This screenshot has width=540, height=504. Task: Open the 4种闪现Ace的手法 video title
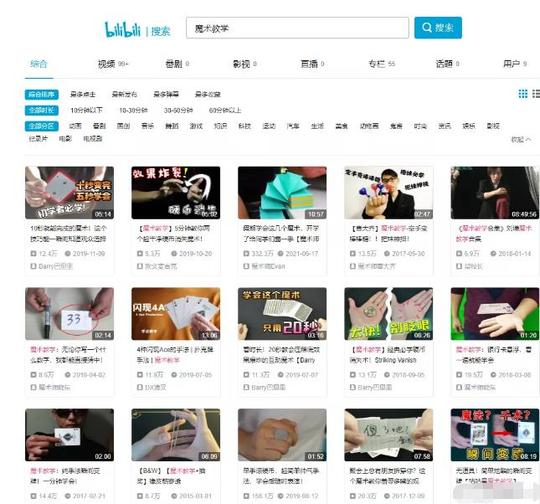click(x=175, y=354)
